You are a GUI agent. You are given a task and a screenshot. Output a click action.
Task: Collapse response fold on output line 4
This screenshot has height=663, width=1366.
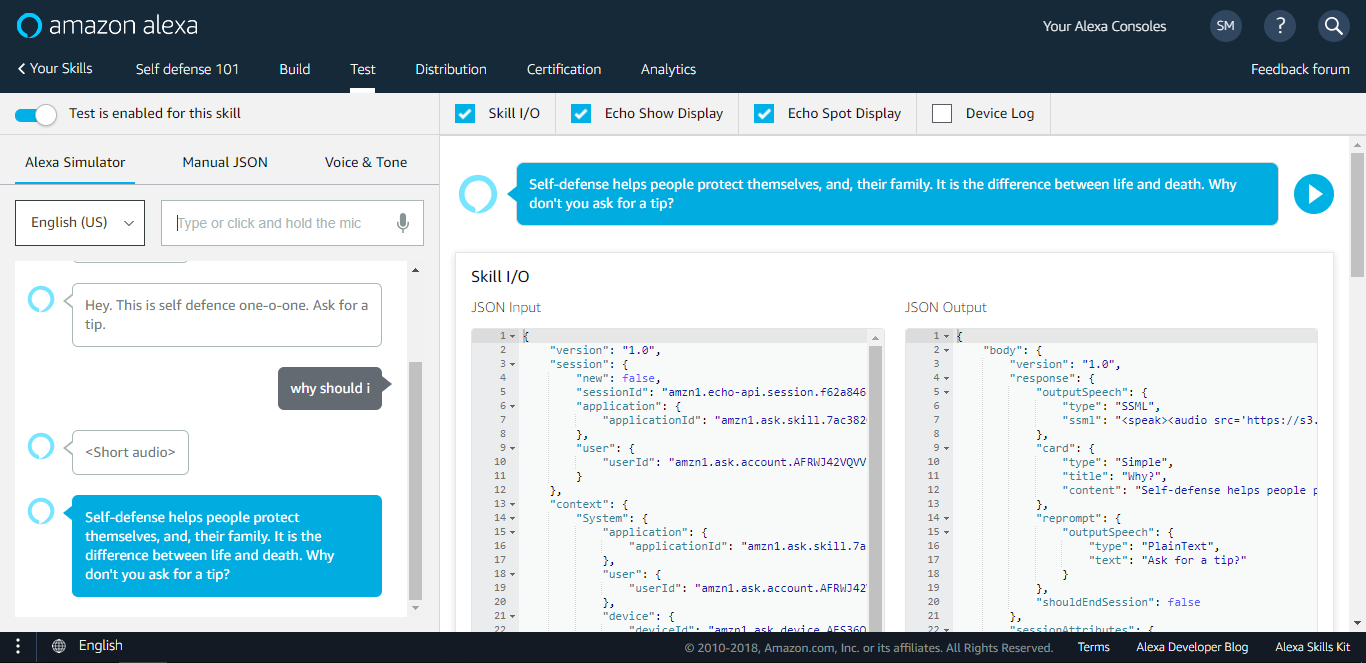[945, 378]
